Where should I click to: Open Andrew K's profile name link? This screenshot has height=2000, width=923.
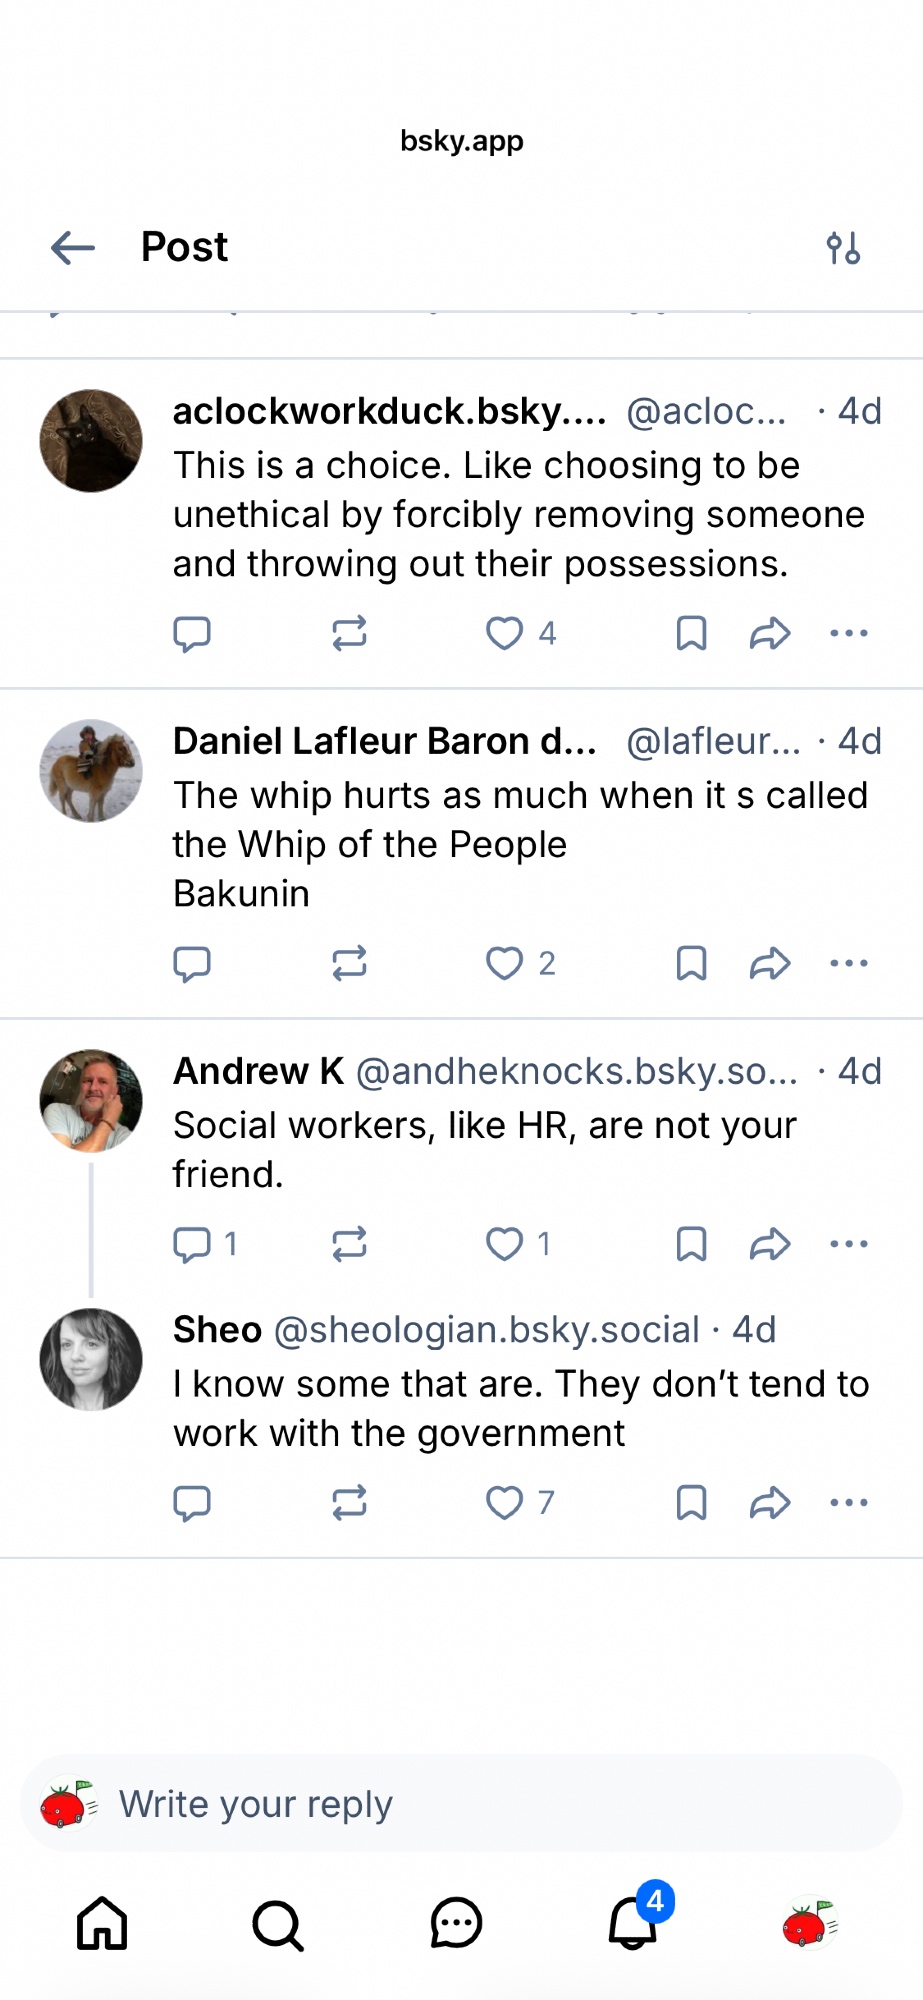coord(258,1071)
